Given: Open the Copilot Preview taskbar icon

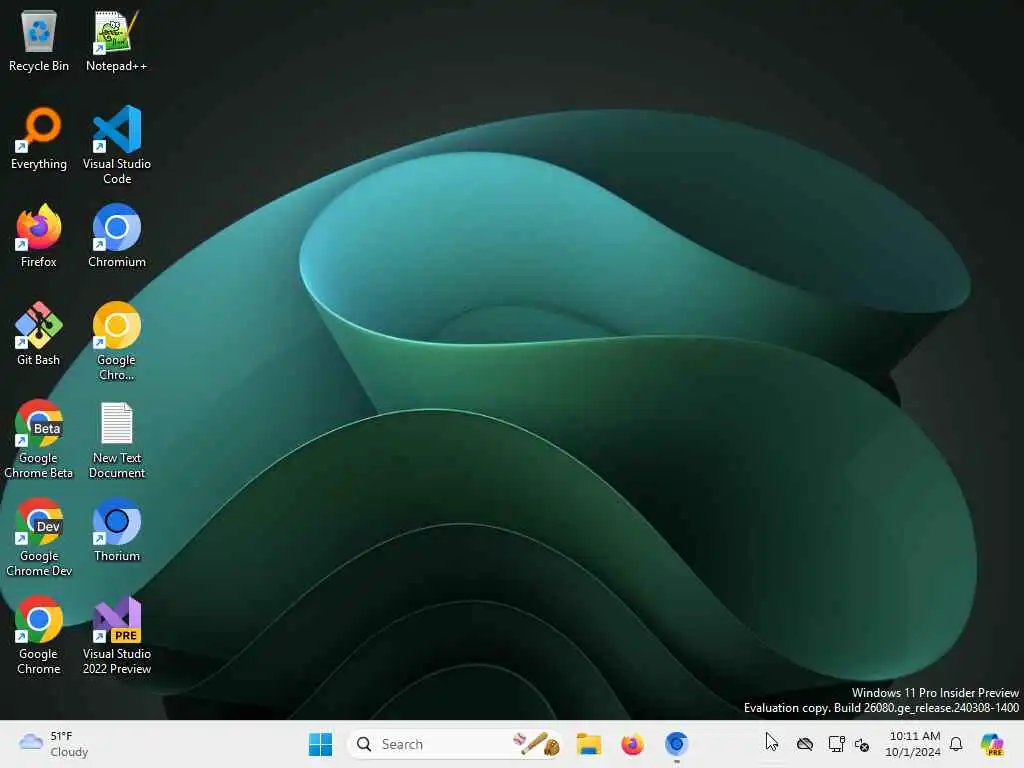Looking at the screenshot, I should pyautogui.click(x=992, y=744).
